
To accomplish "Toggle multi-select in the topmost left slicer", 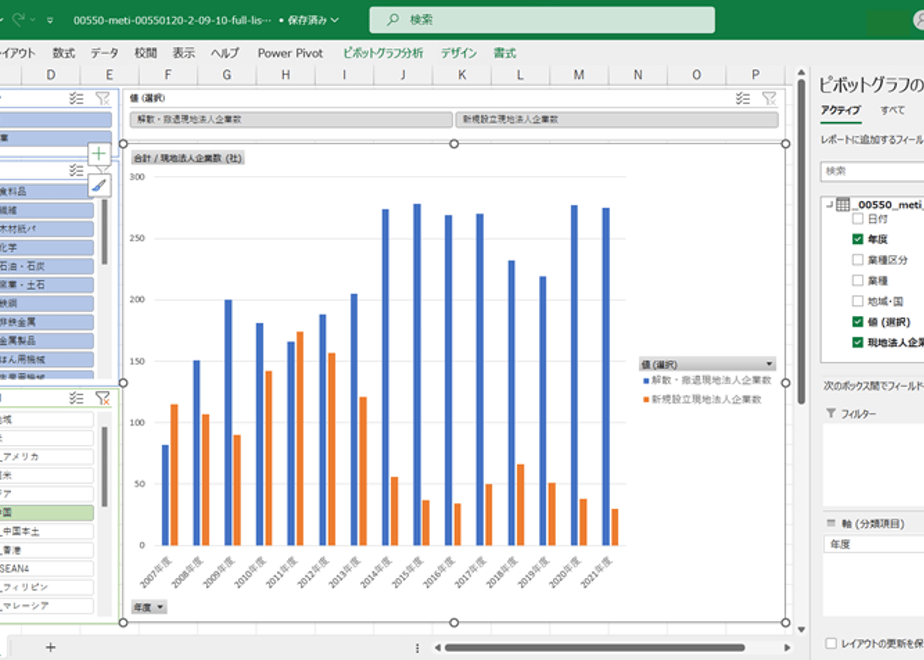I will [x=76, y=98].
